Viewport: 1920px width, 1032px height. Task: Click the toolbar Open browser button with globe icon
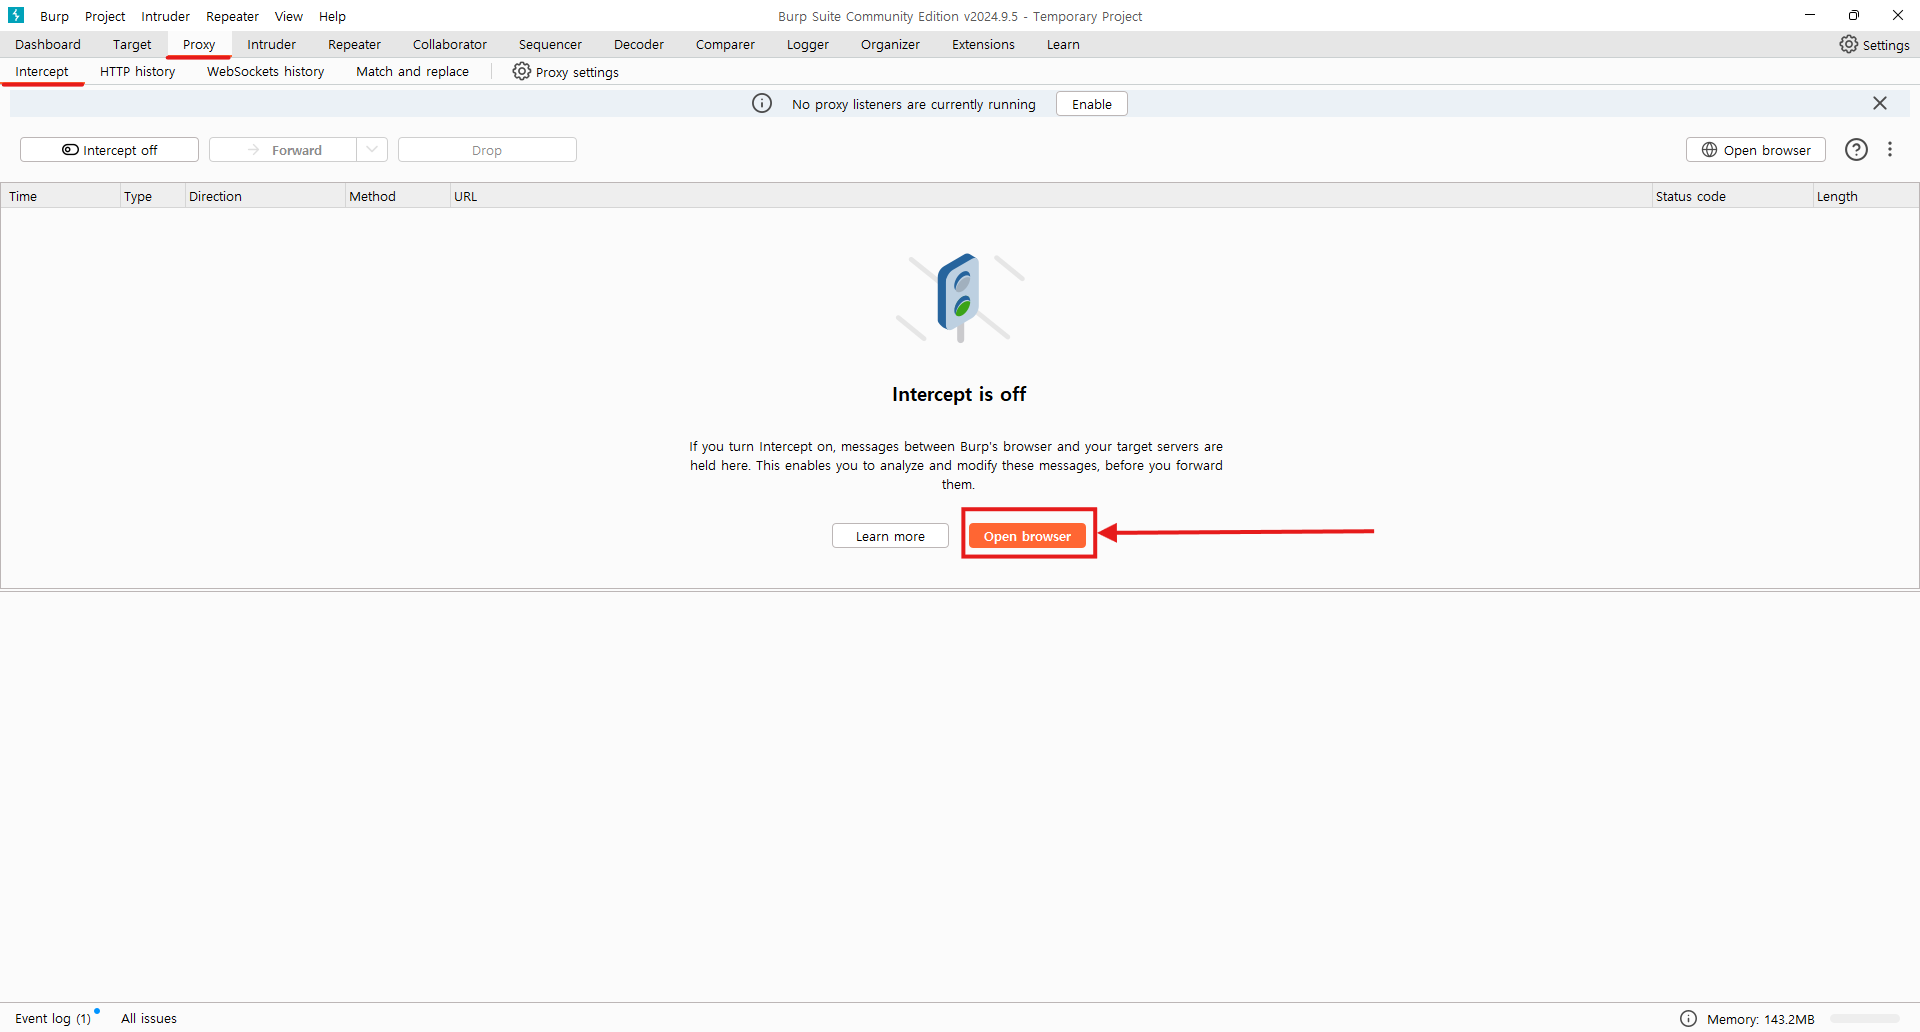coord(1756,150)
